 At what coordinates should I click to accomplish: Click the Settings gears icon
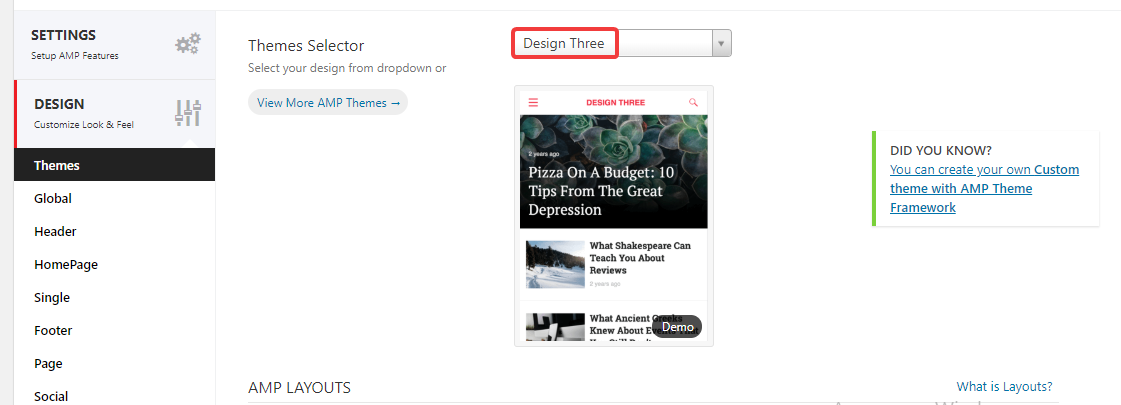point(188,44)
